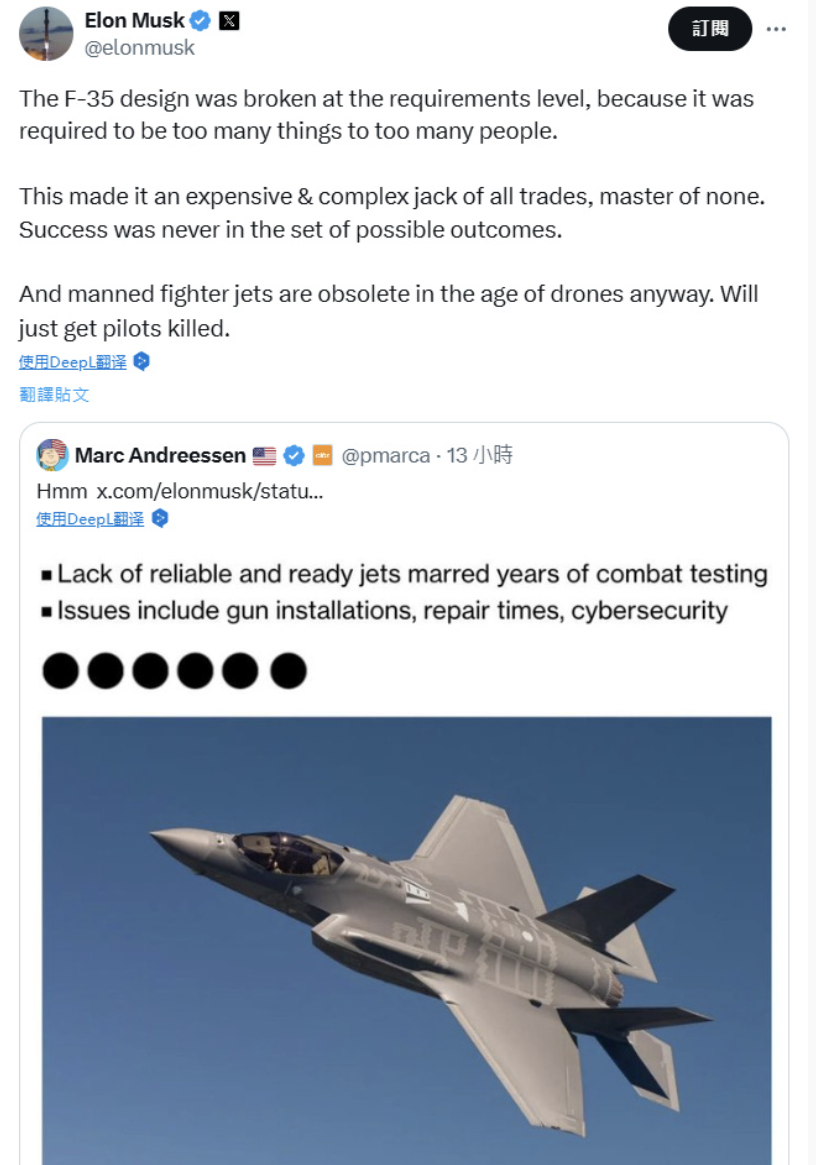Click the orange affiliation badge near @pmarca
The height and width of the screenshot is (1165, 816).
[322, 456]
